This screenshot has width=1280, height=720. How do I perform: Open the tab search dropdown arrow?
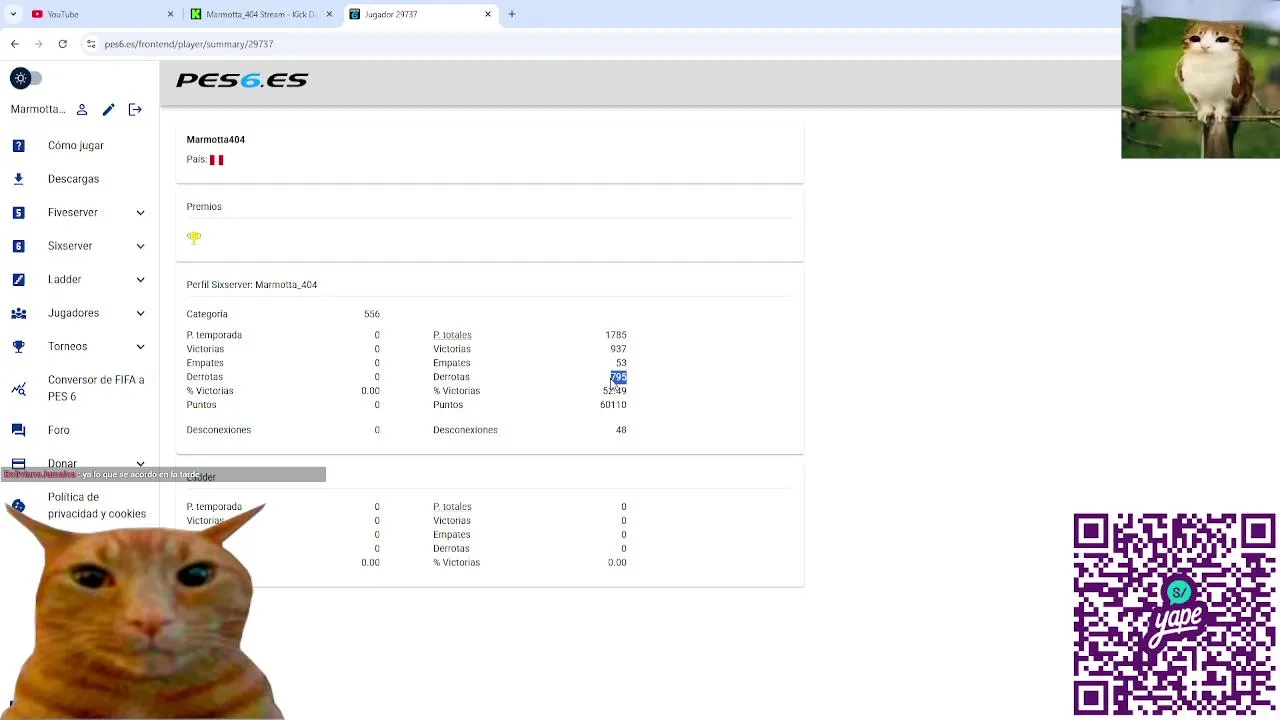click(x=13, y=14)
